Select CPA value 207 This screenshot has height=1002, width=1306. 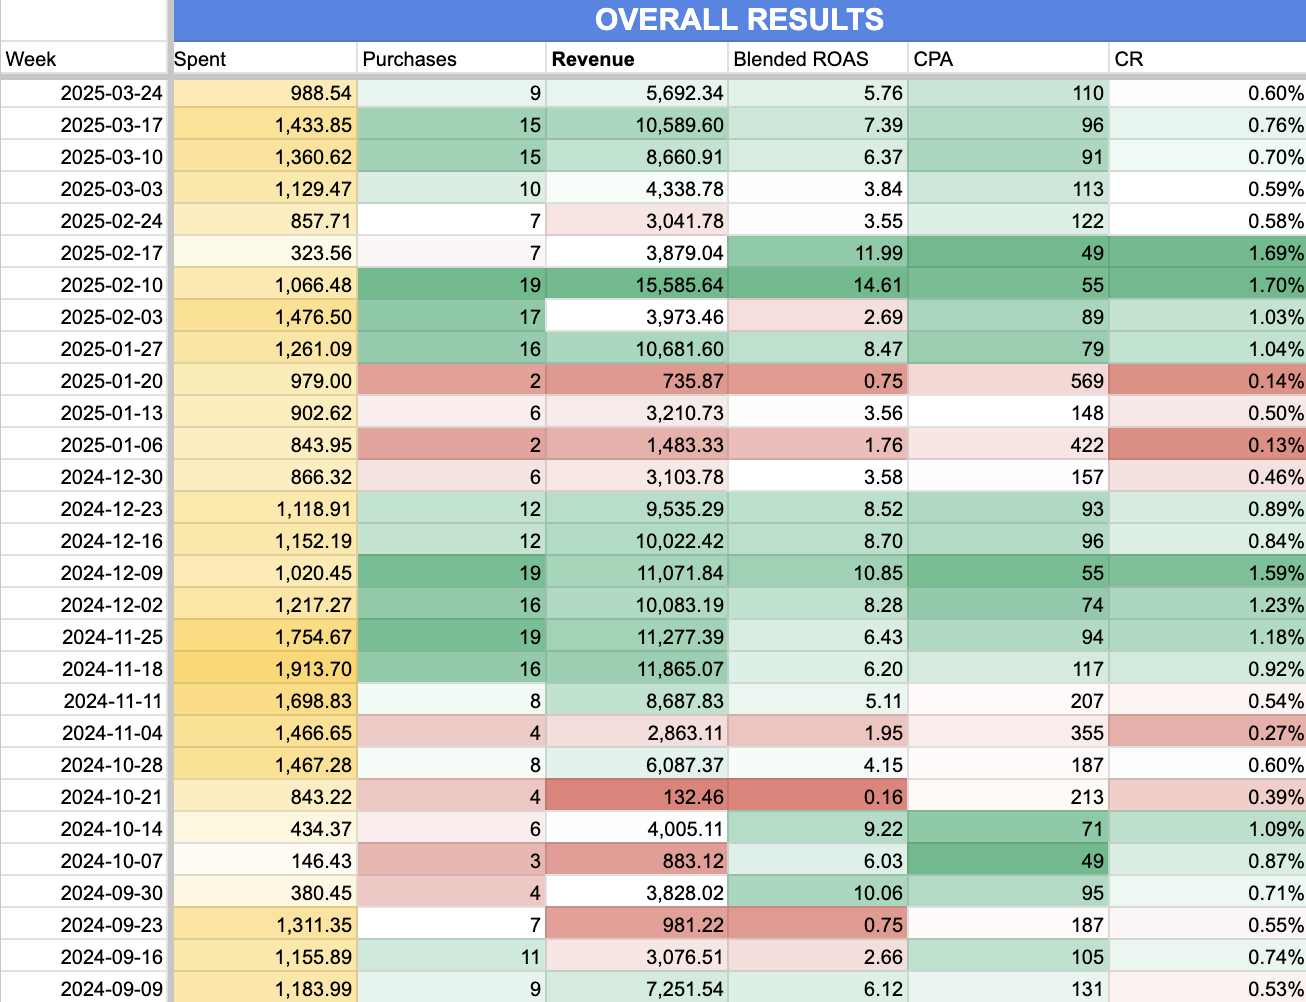point(1009,701)
